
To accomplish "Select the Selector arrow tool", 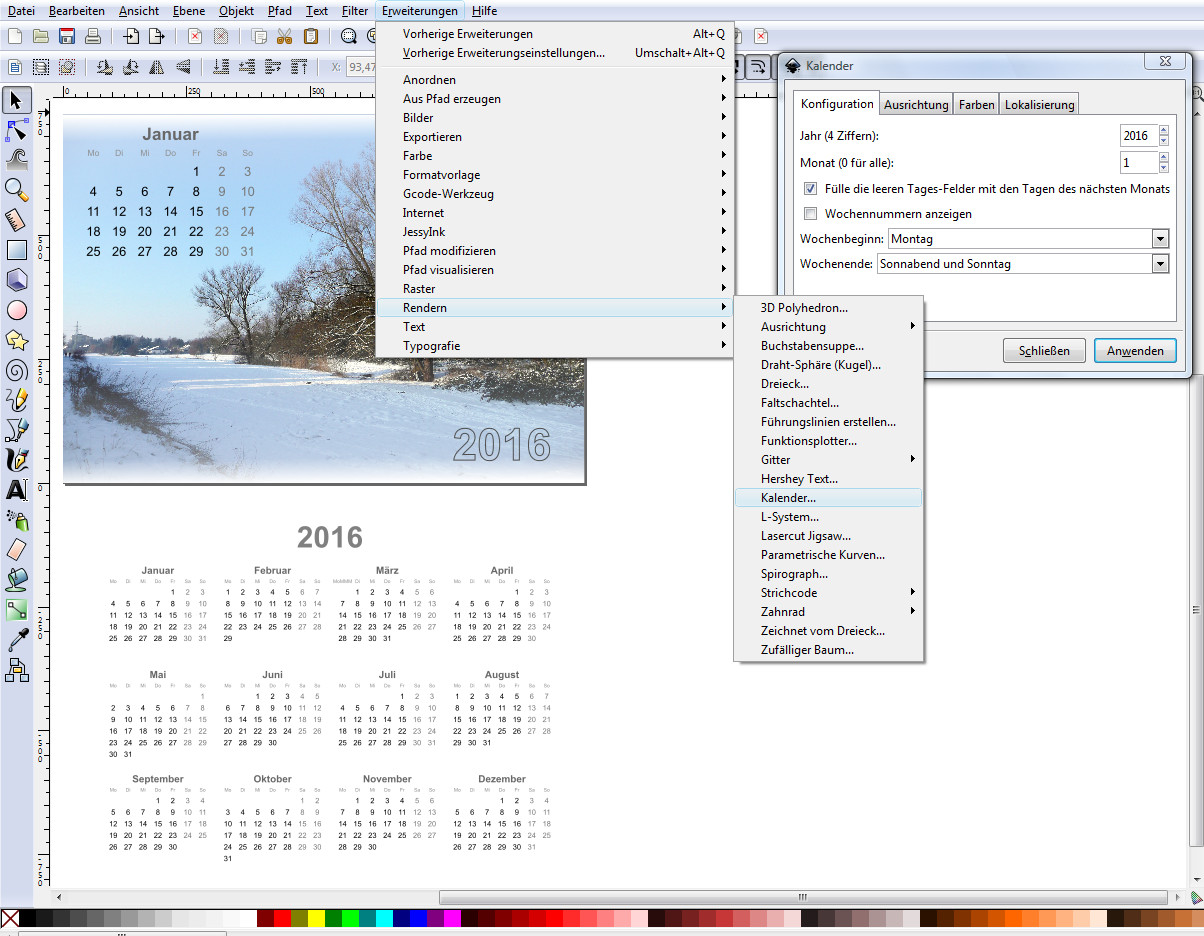I will [x=16, y=100].
